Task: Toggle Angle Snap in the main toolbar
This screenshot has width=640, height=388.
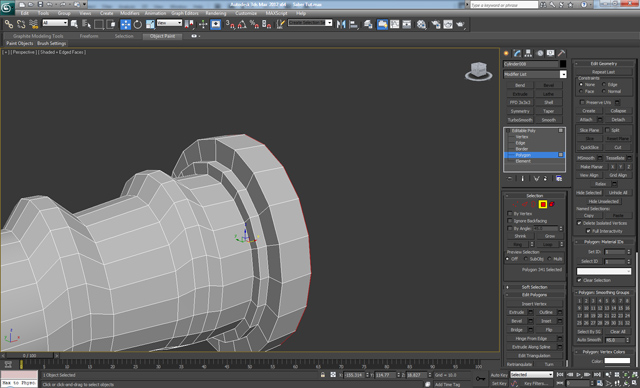Action: pyautogui.click(x=242, y=24)
